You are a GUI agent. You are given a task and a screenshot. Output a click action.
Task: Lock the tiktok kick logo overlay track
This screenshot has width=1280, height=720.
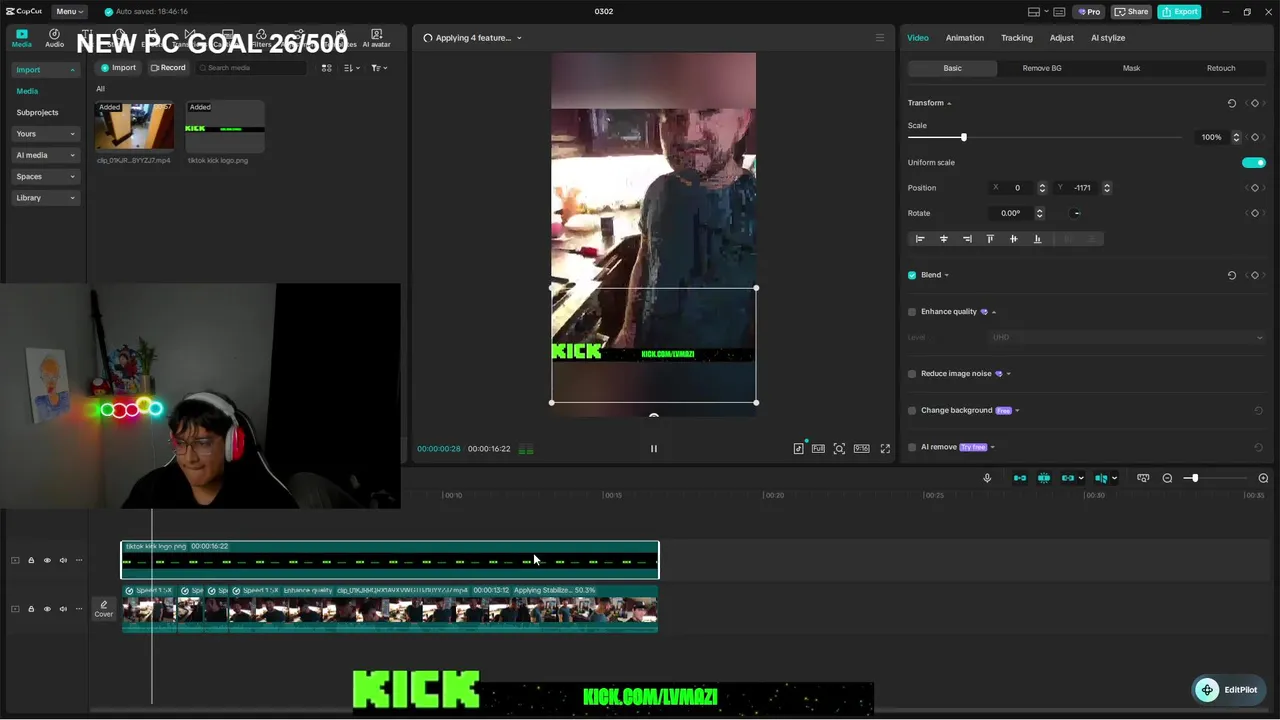point(31,560)
